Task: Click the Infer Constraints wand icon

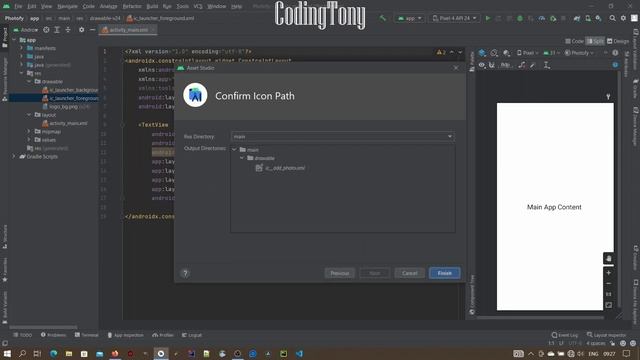Action: (533, 65)
